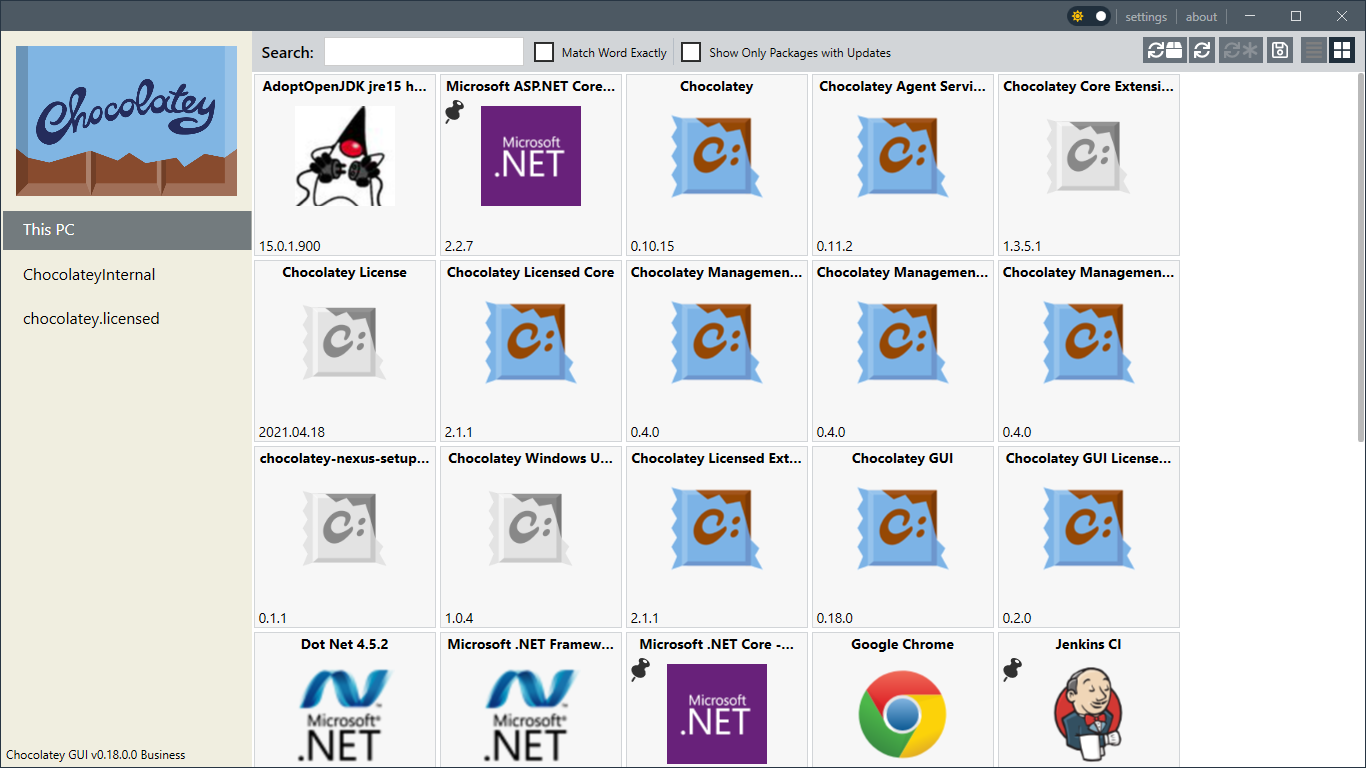This screenshot has height=768, width=1366.
Task: Click the refresh packages icon
Action: [1203, 50]
